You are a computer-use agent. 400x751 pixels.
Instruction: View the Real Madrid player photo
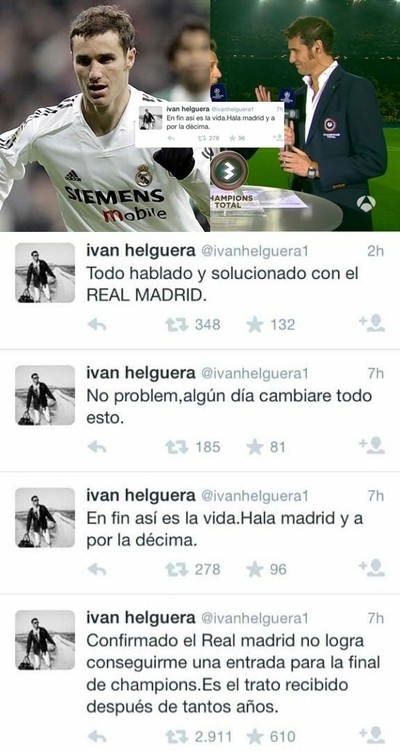104,116
